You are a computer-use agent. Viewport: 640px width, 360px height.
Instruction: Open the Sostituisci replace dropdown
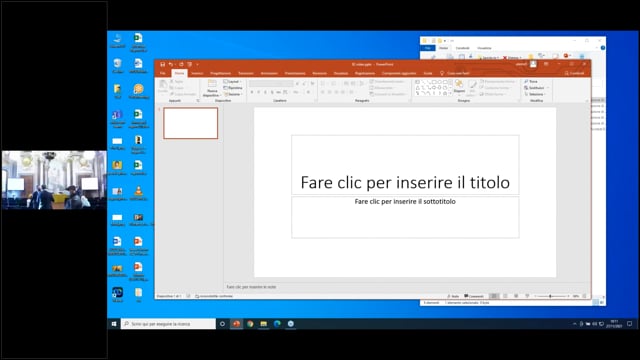point(536,88)
